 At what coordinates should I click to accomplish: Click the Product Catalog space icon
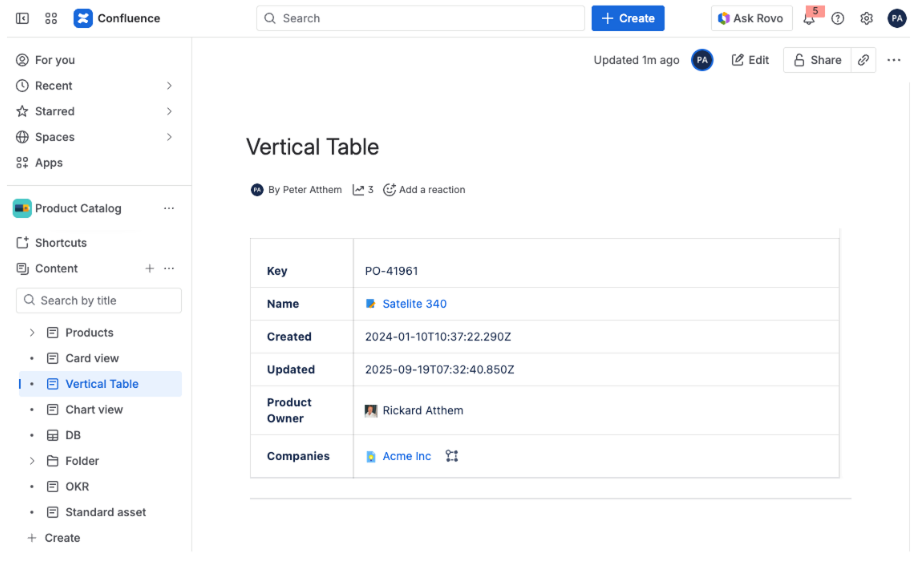(x=22, y=208)
